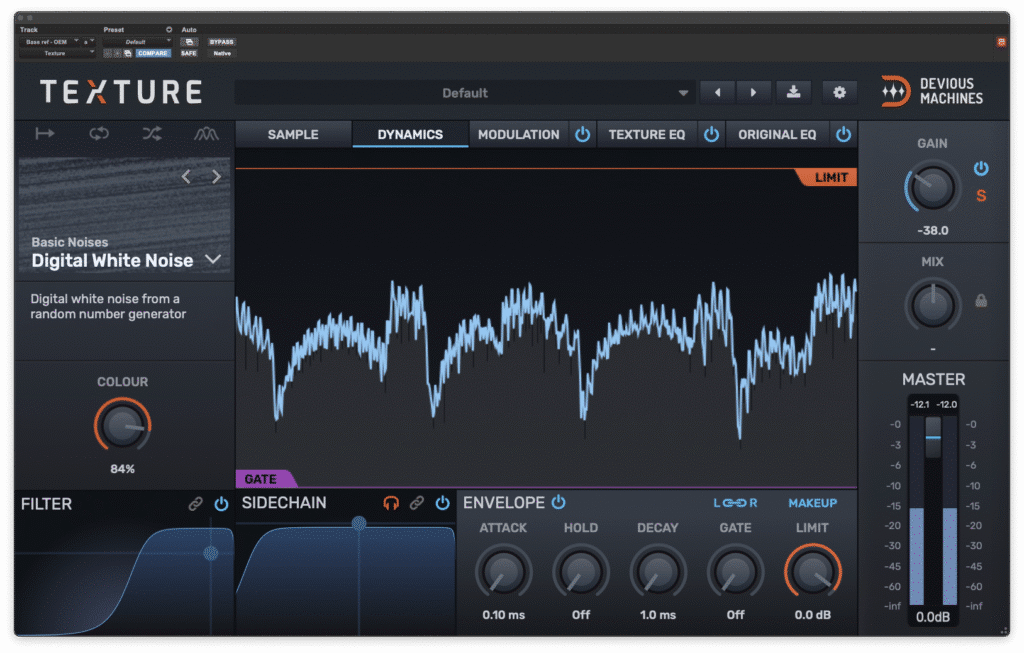
Task: Open the Base ref - OEM track dropdown
Action: click(50, 42)
